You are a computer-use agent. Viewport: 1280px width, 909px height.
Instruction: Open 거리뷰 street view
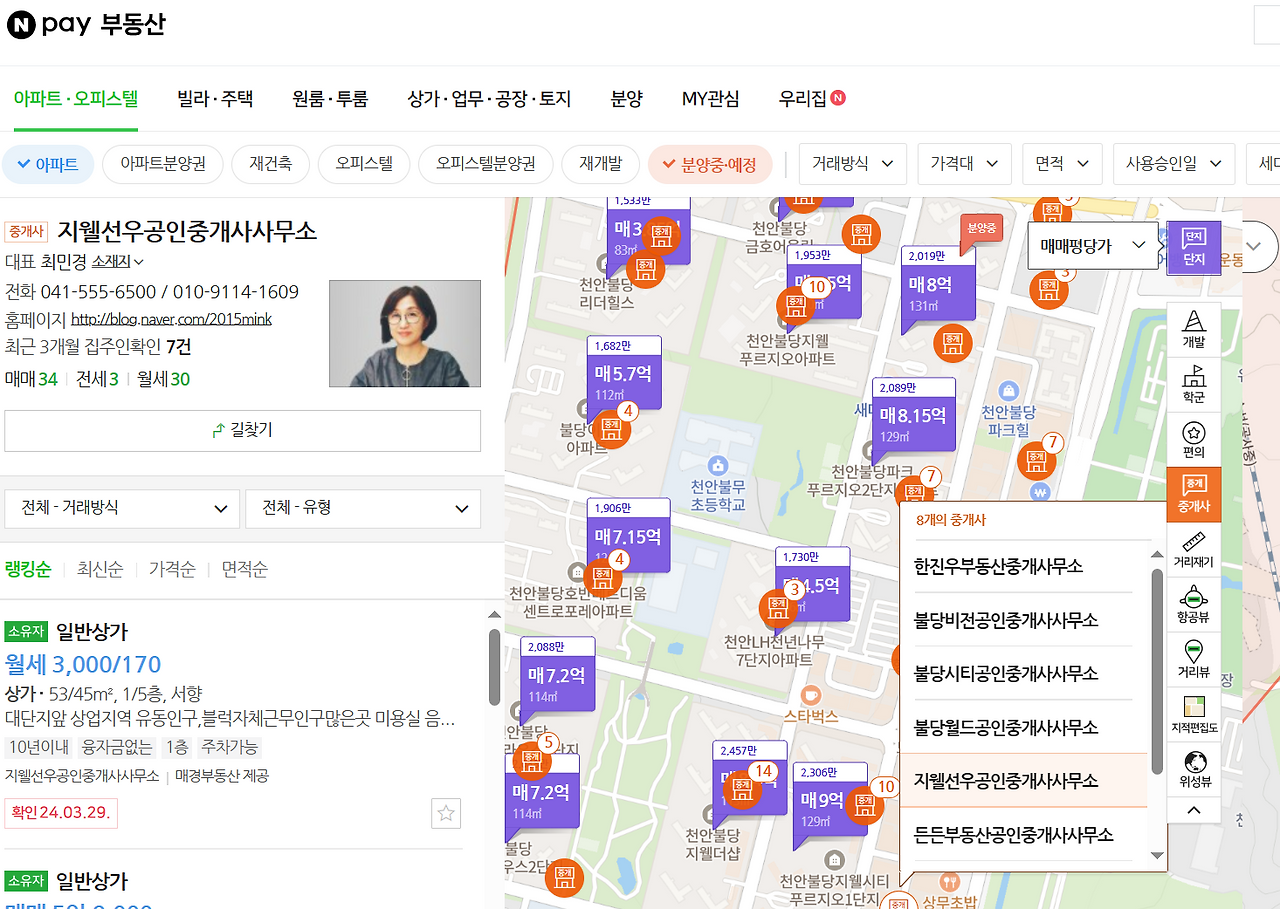click(x=1194, y=658)
